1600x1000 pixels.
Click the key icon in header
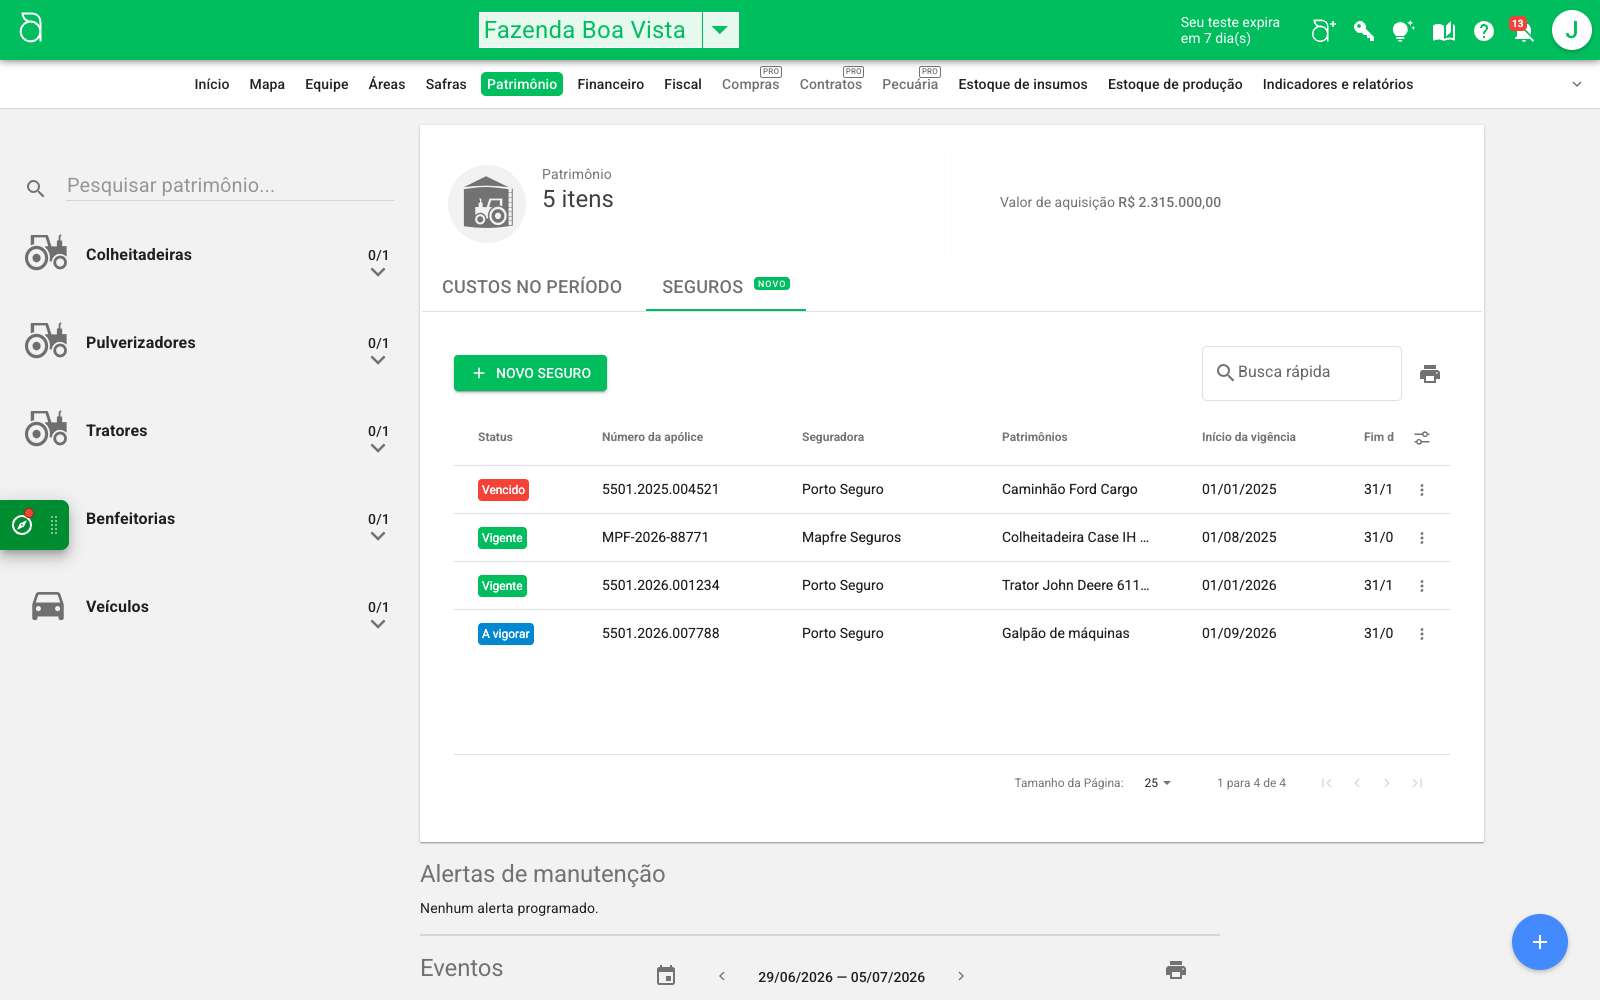click(1364, 31)
